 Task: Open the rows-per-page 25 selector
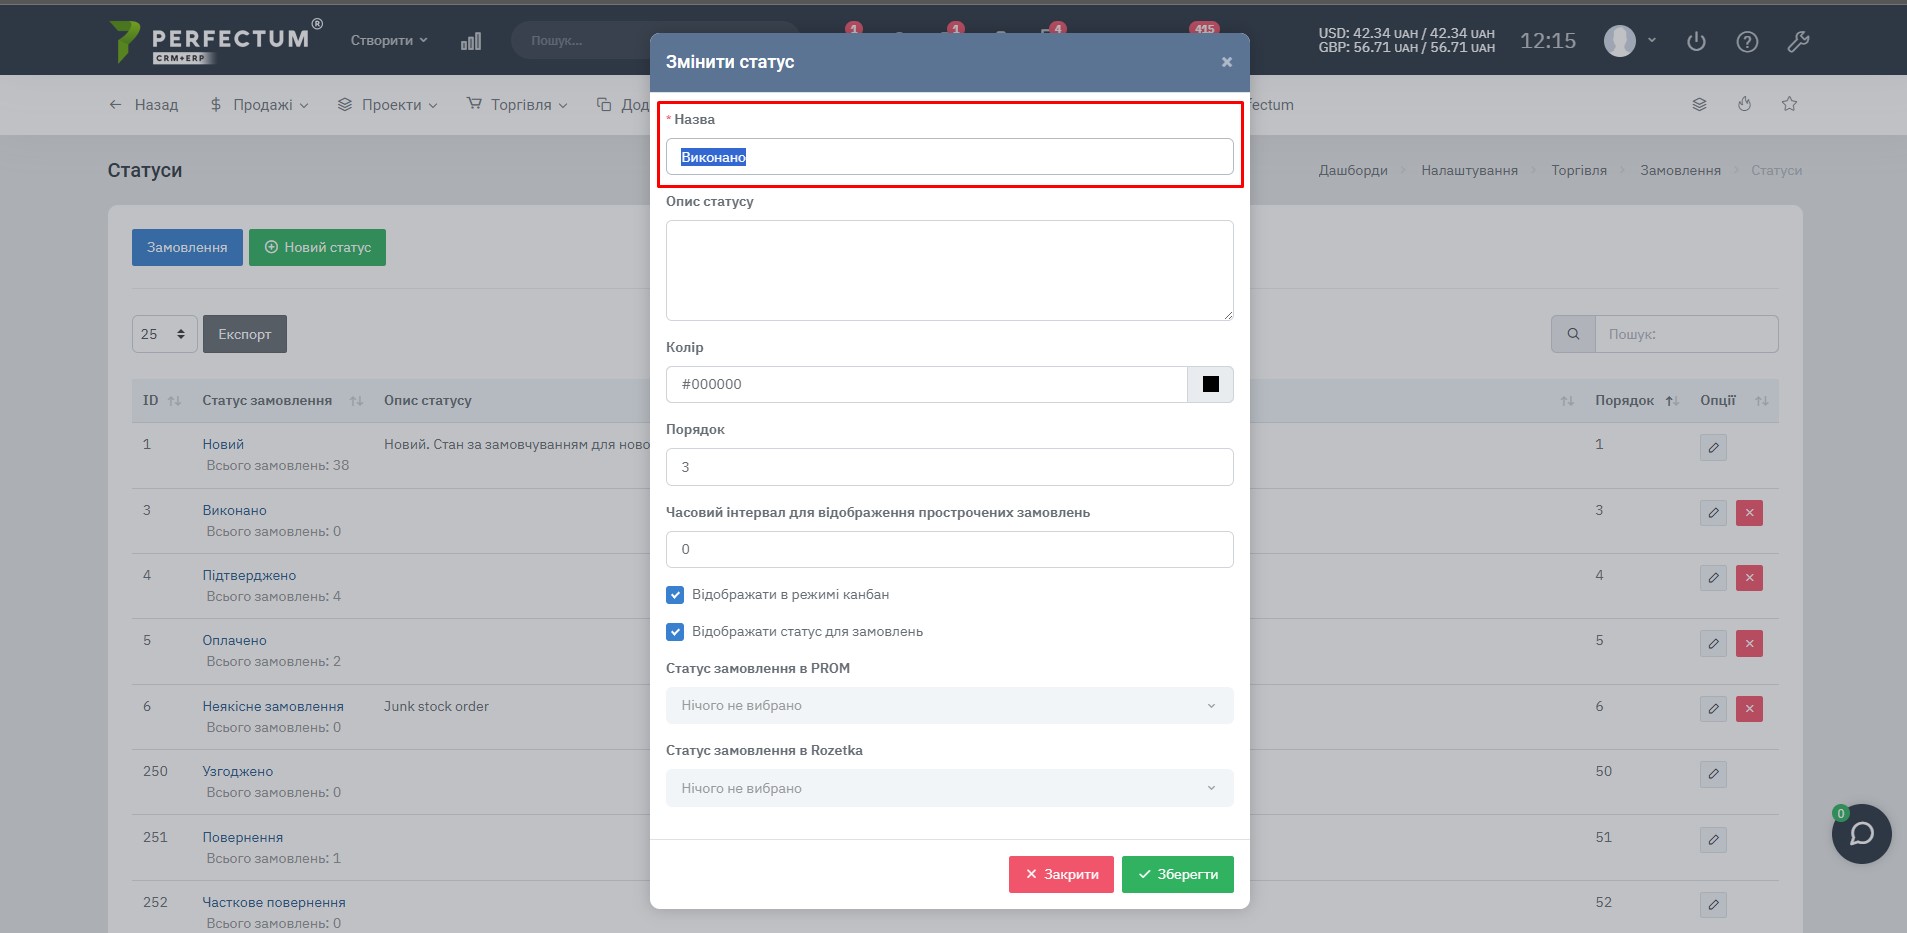(x=164, y=334)
